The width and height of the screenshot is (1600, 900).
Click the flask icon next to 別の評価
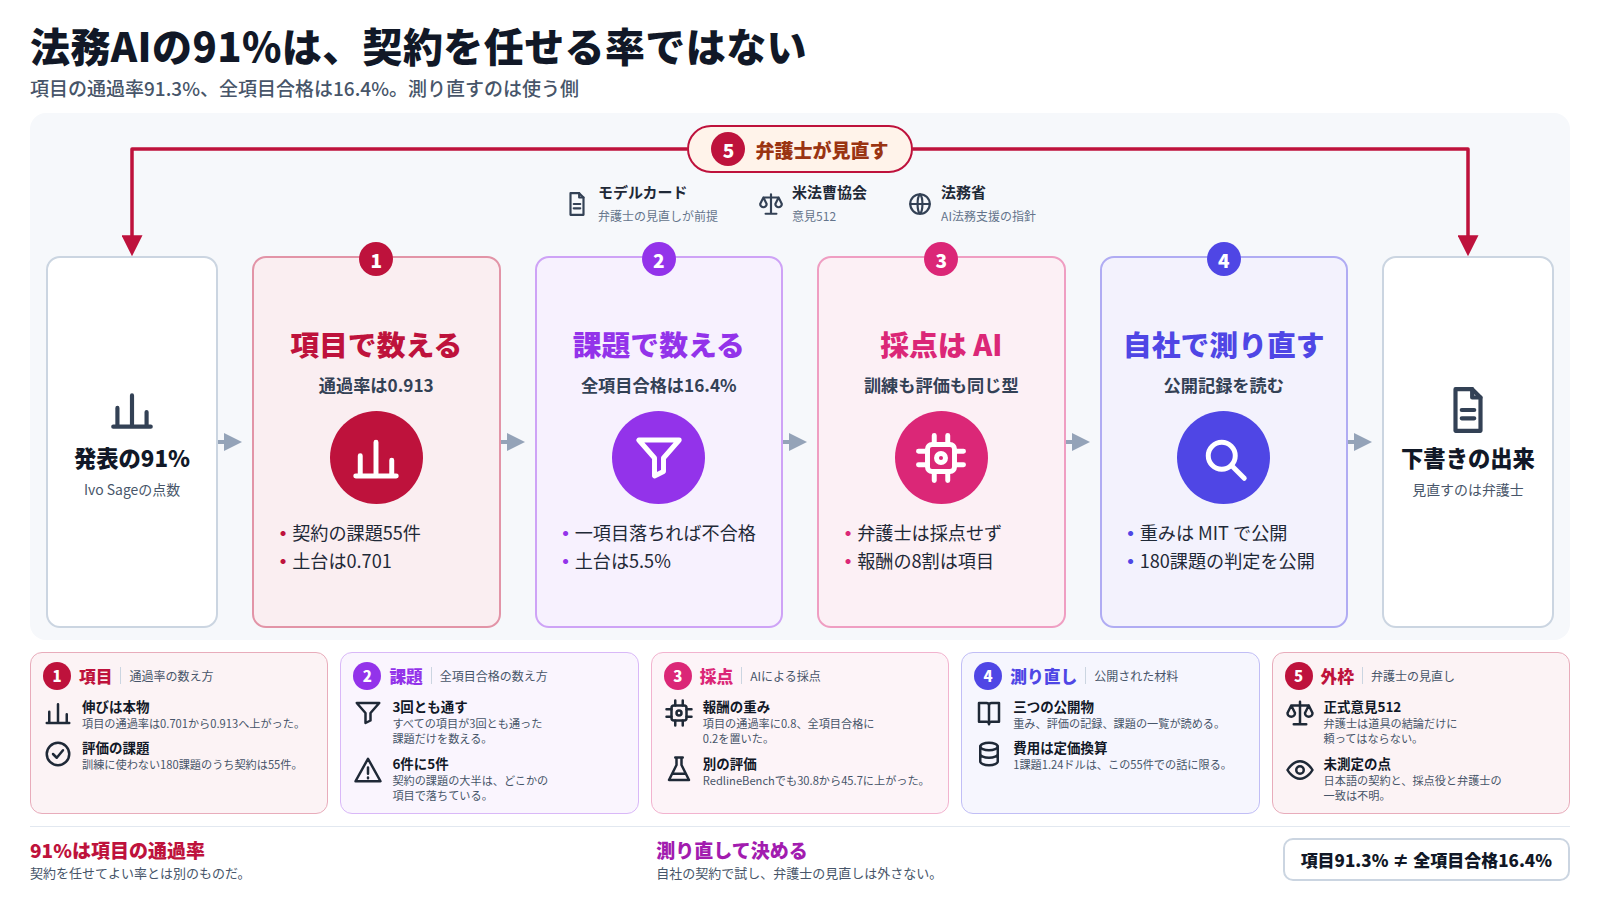pyautogui.click(x=679, y=769)
